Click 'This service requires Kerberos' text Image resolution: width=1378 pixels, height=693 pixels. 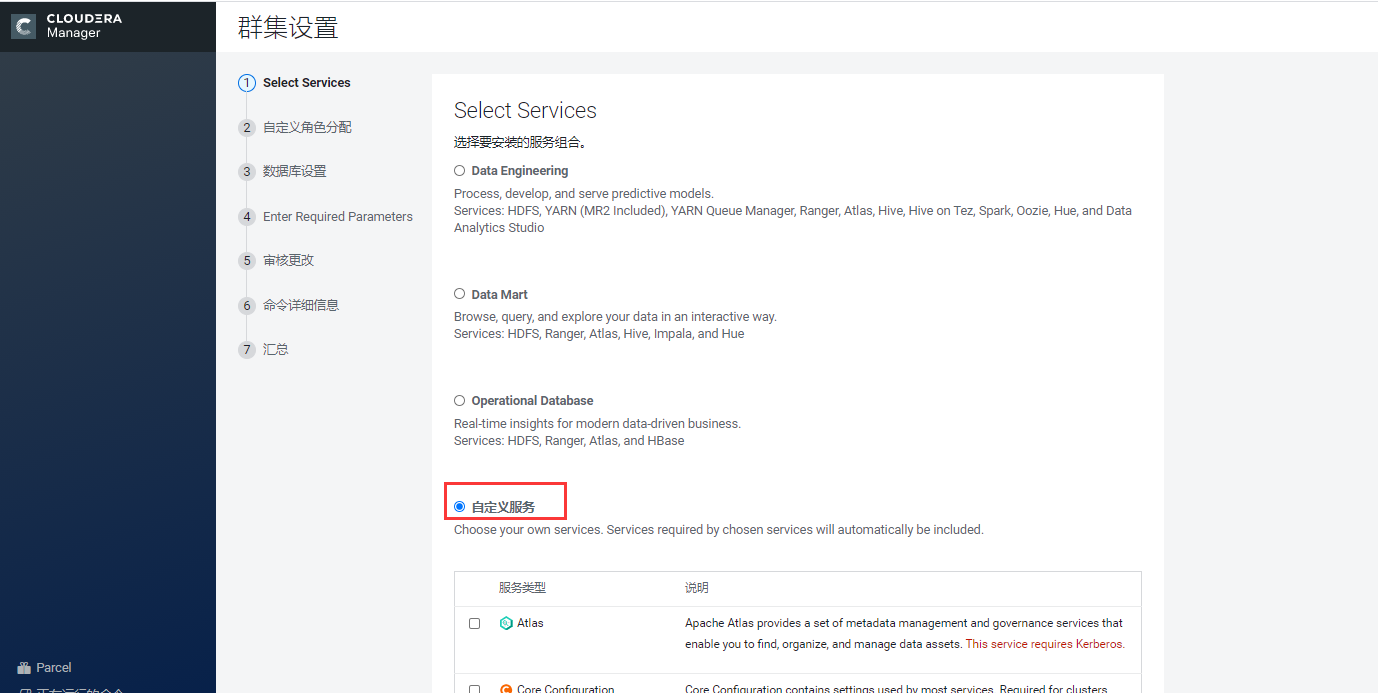point(1045,645)
